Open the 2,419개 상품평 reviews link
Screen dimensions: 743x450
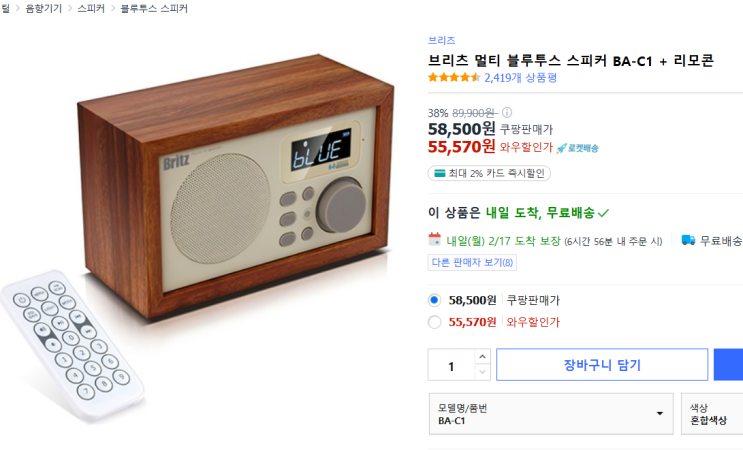tap(520, 78)
